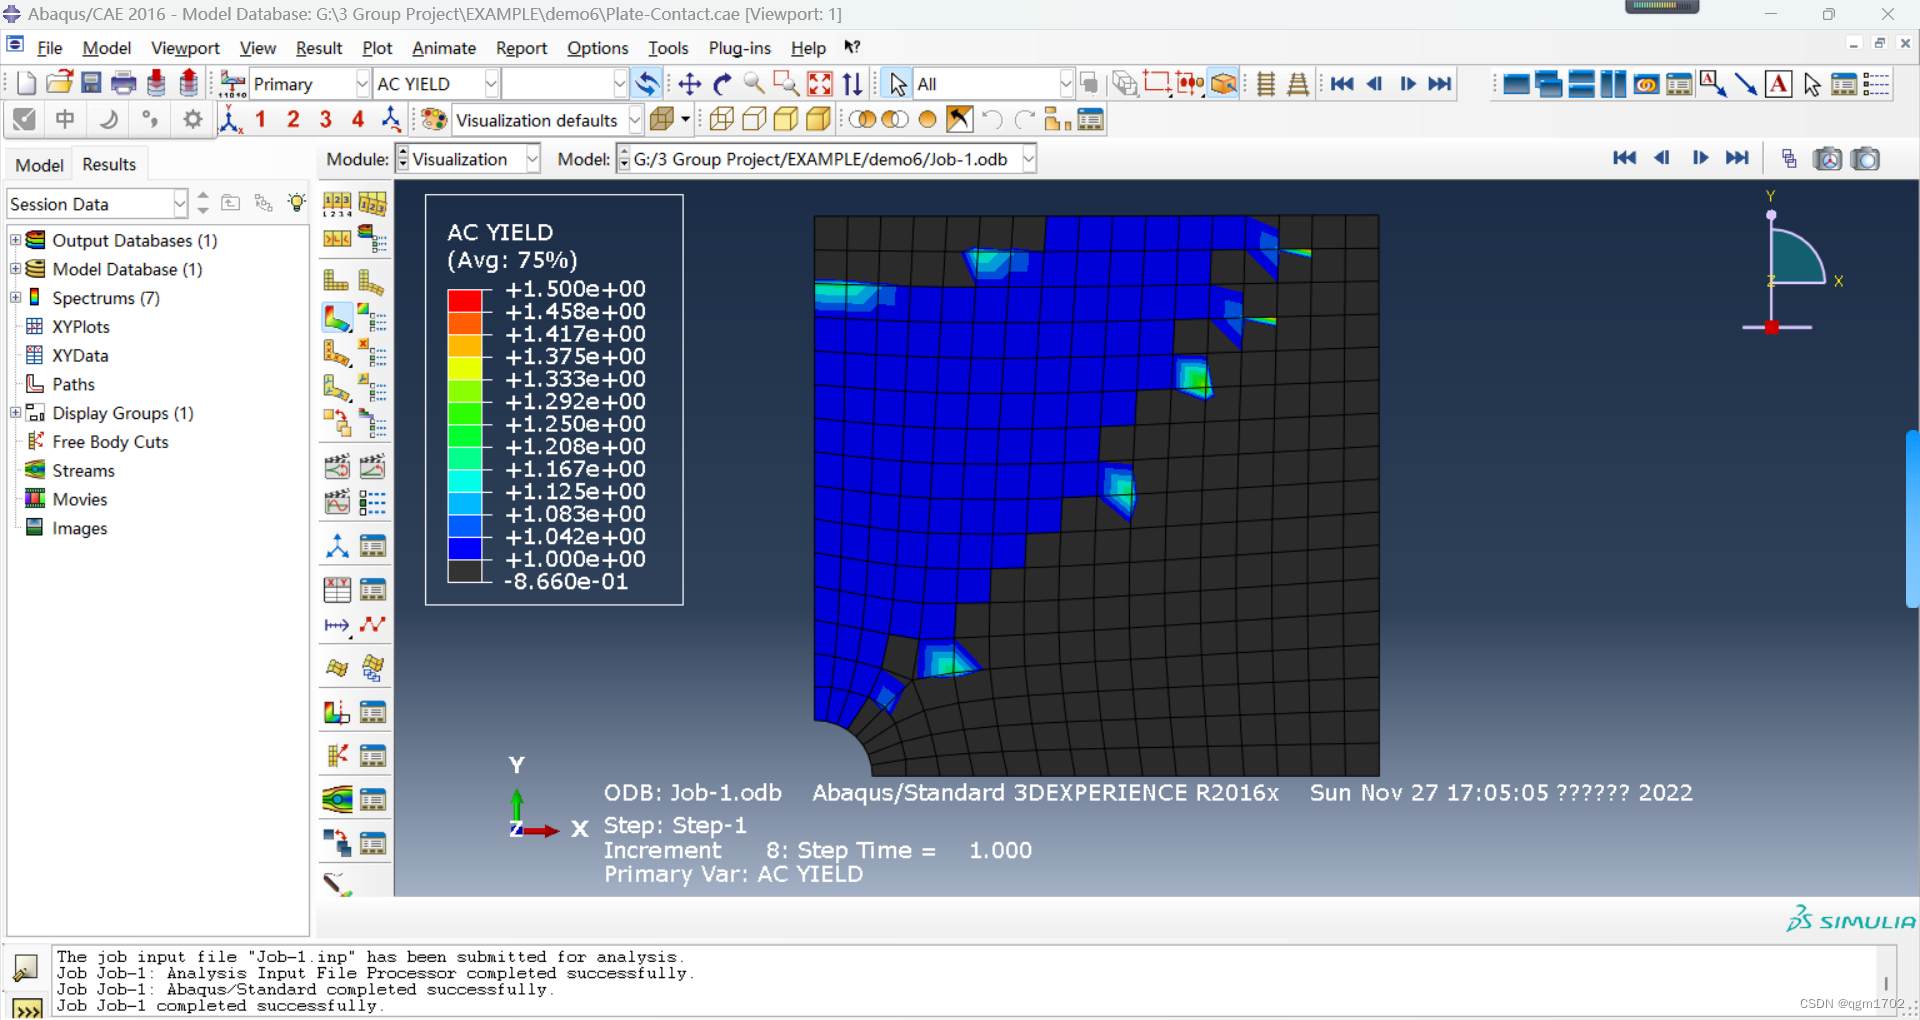Click the Create Arrow annotation icon
The image size is (1920, 1020).
pyautogui.click(x=1746, y=84)
